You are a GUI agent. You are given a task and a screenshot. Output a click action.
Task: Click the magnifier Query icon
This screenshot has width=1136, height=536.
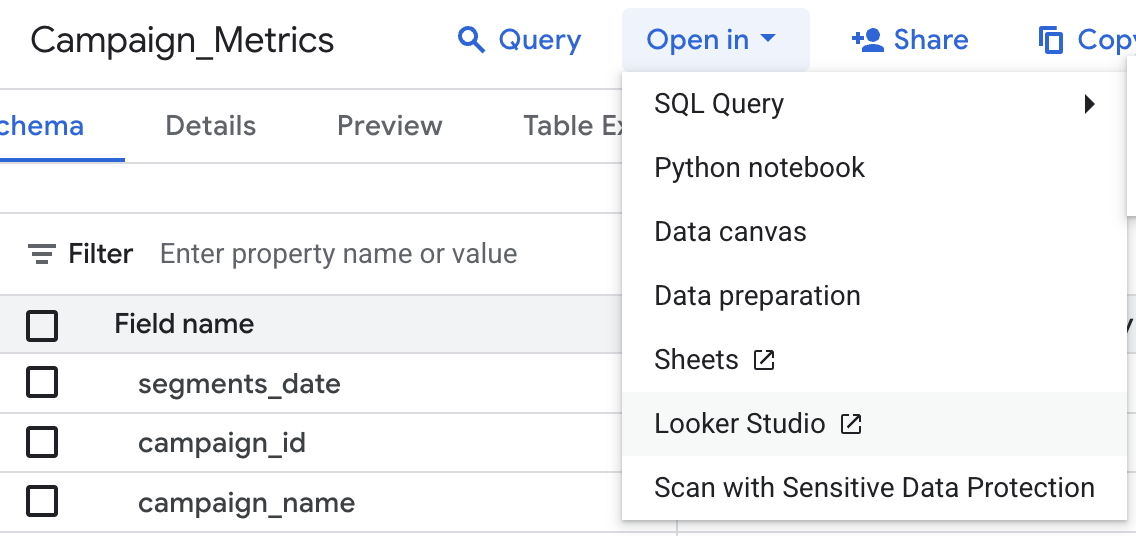470,40
